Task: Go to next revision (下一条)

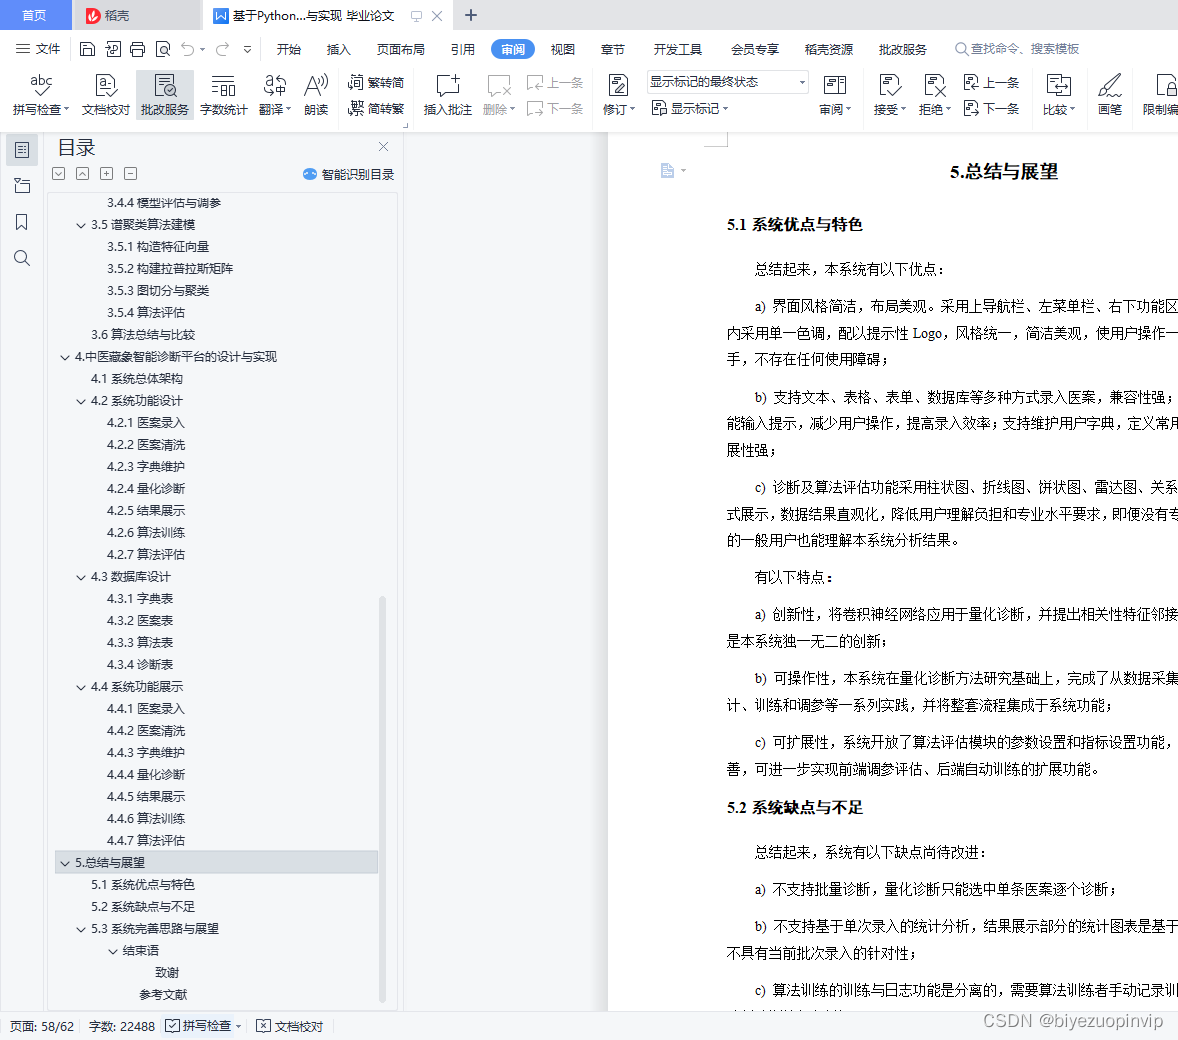Action: click(991, 108)
